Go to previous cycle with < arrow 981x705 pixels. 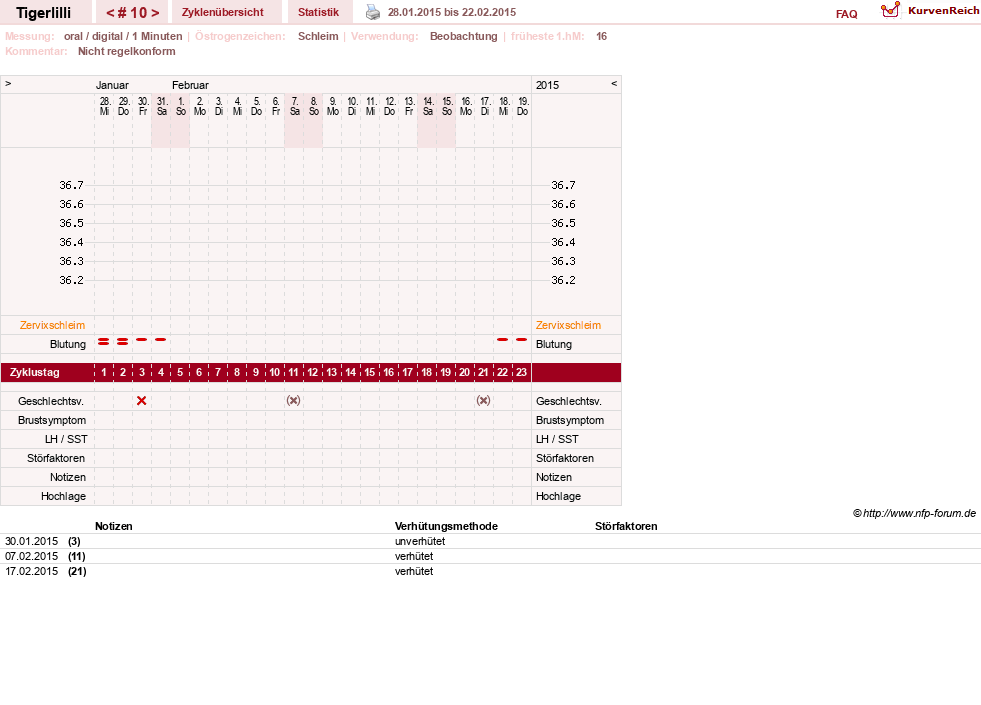click(110, 13)
